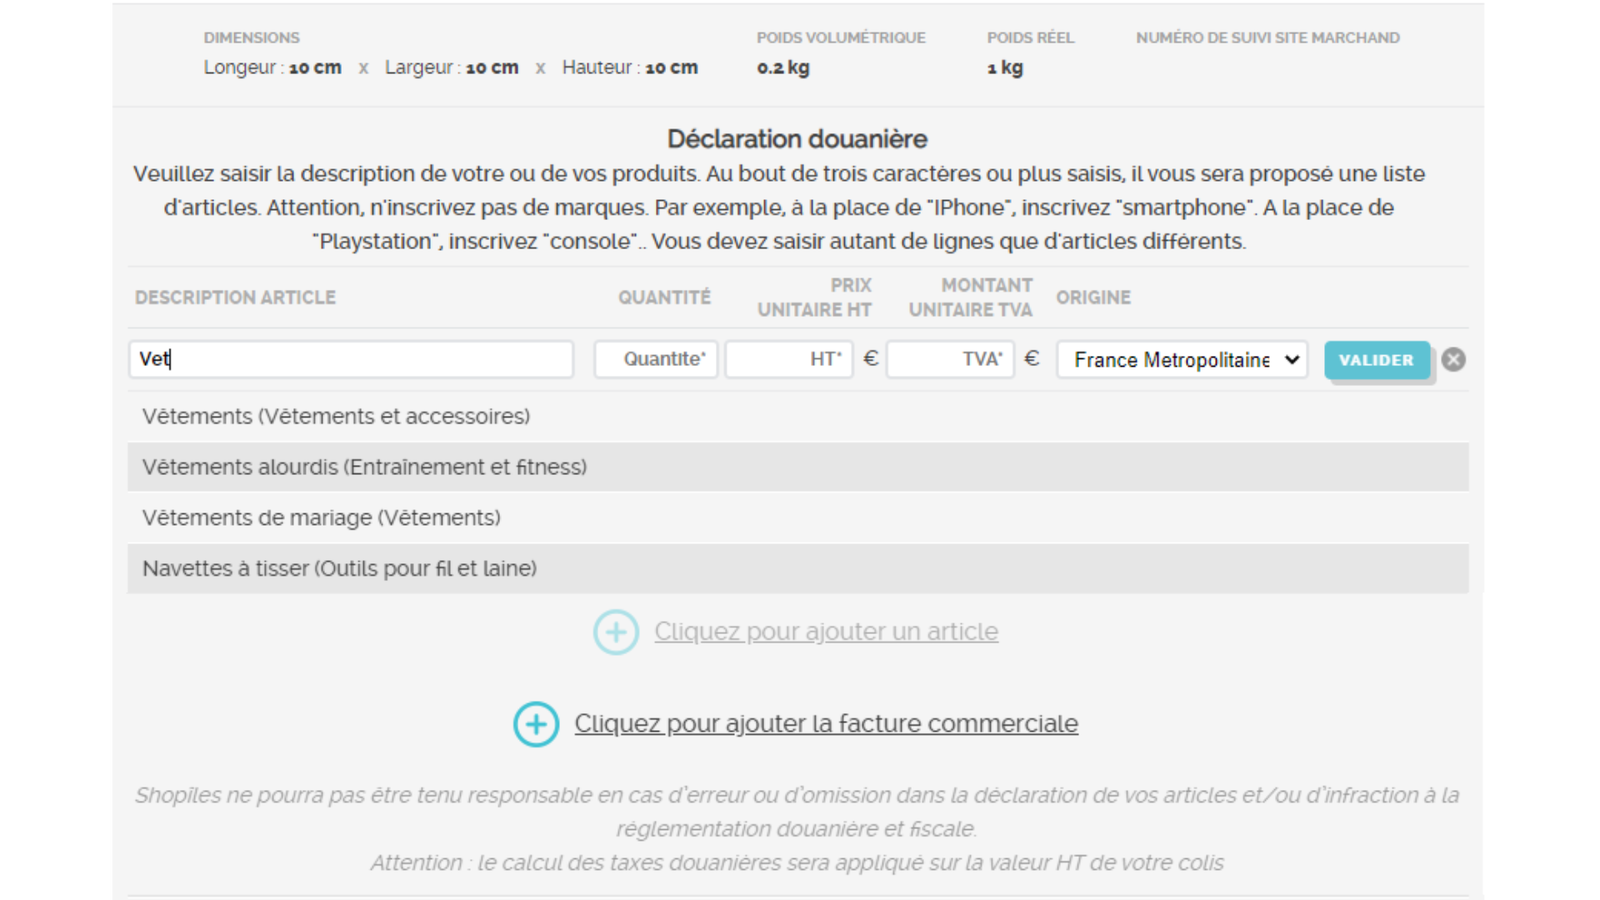1600x900 pixels.
Task: Open "Cliquez pour ajouter la facture commerciale"
Action: pos(825,723)
